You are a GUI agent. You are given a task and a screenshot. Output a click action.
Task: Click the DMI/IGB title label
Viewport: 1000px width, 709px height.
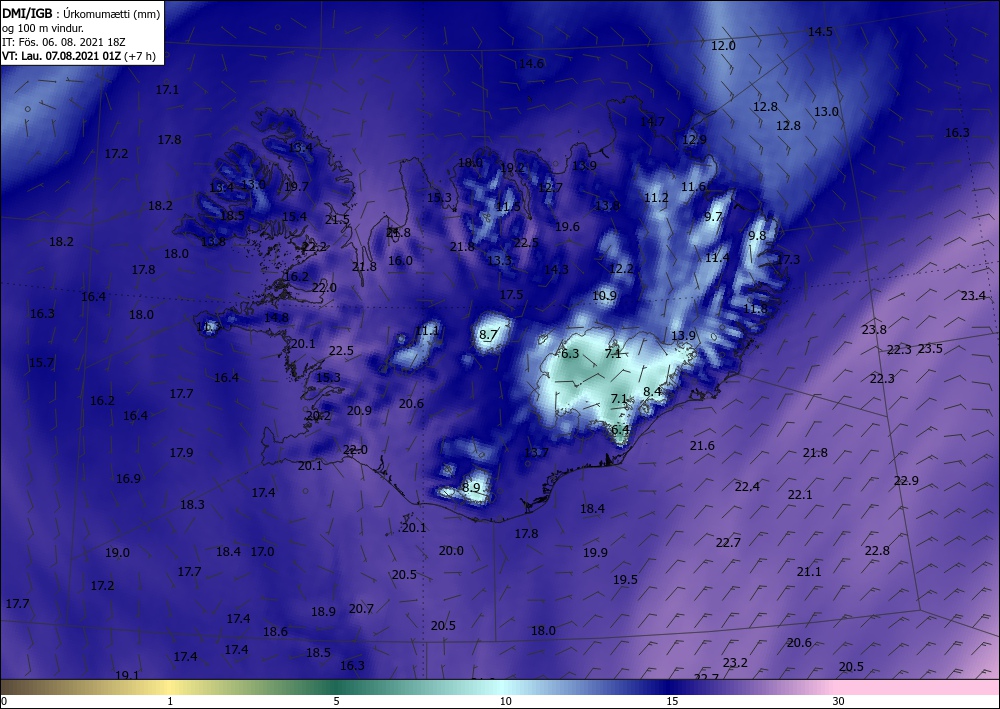(27, 14)
